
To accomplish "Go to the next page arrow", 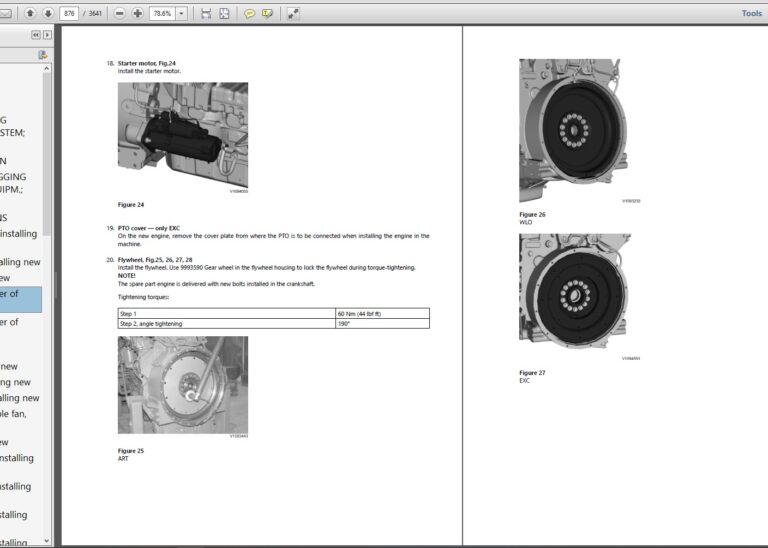I will point(47,13).
